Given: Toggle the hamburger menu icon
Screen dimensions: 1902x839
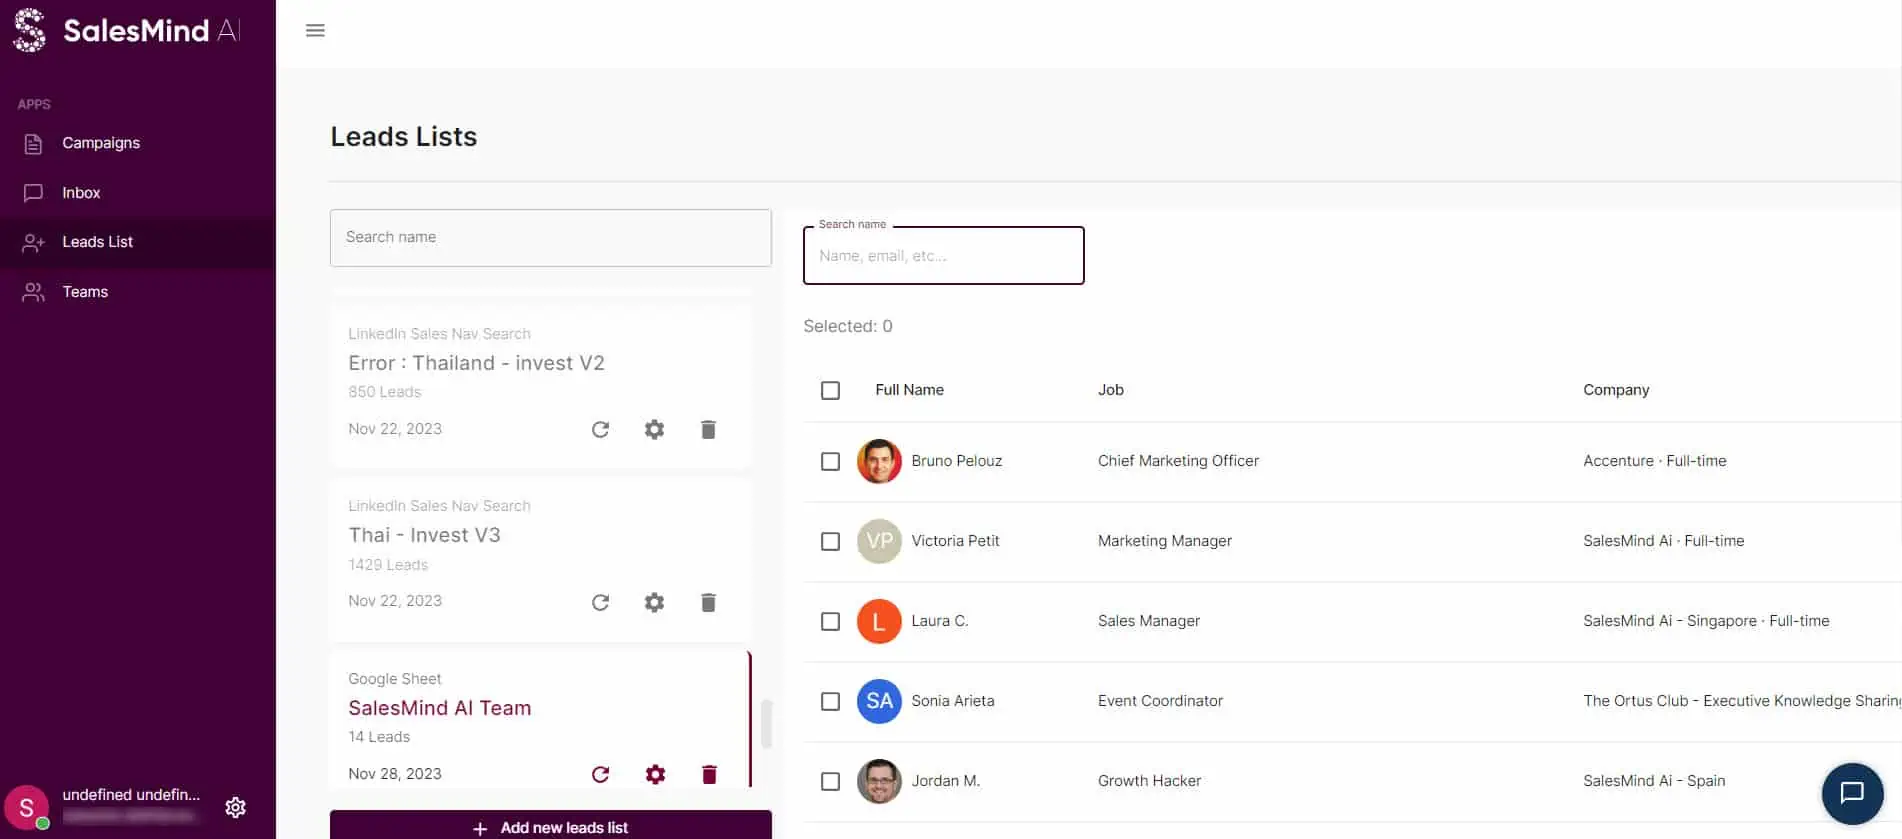Looking at the screenshot, I should (315, 30).
